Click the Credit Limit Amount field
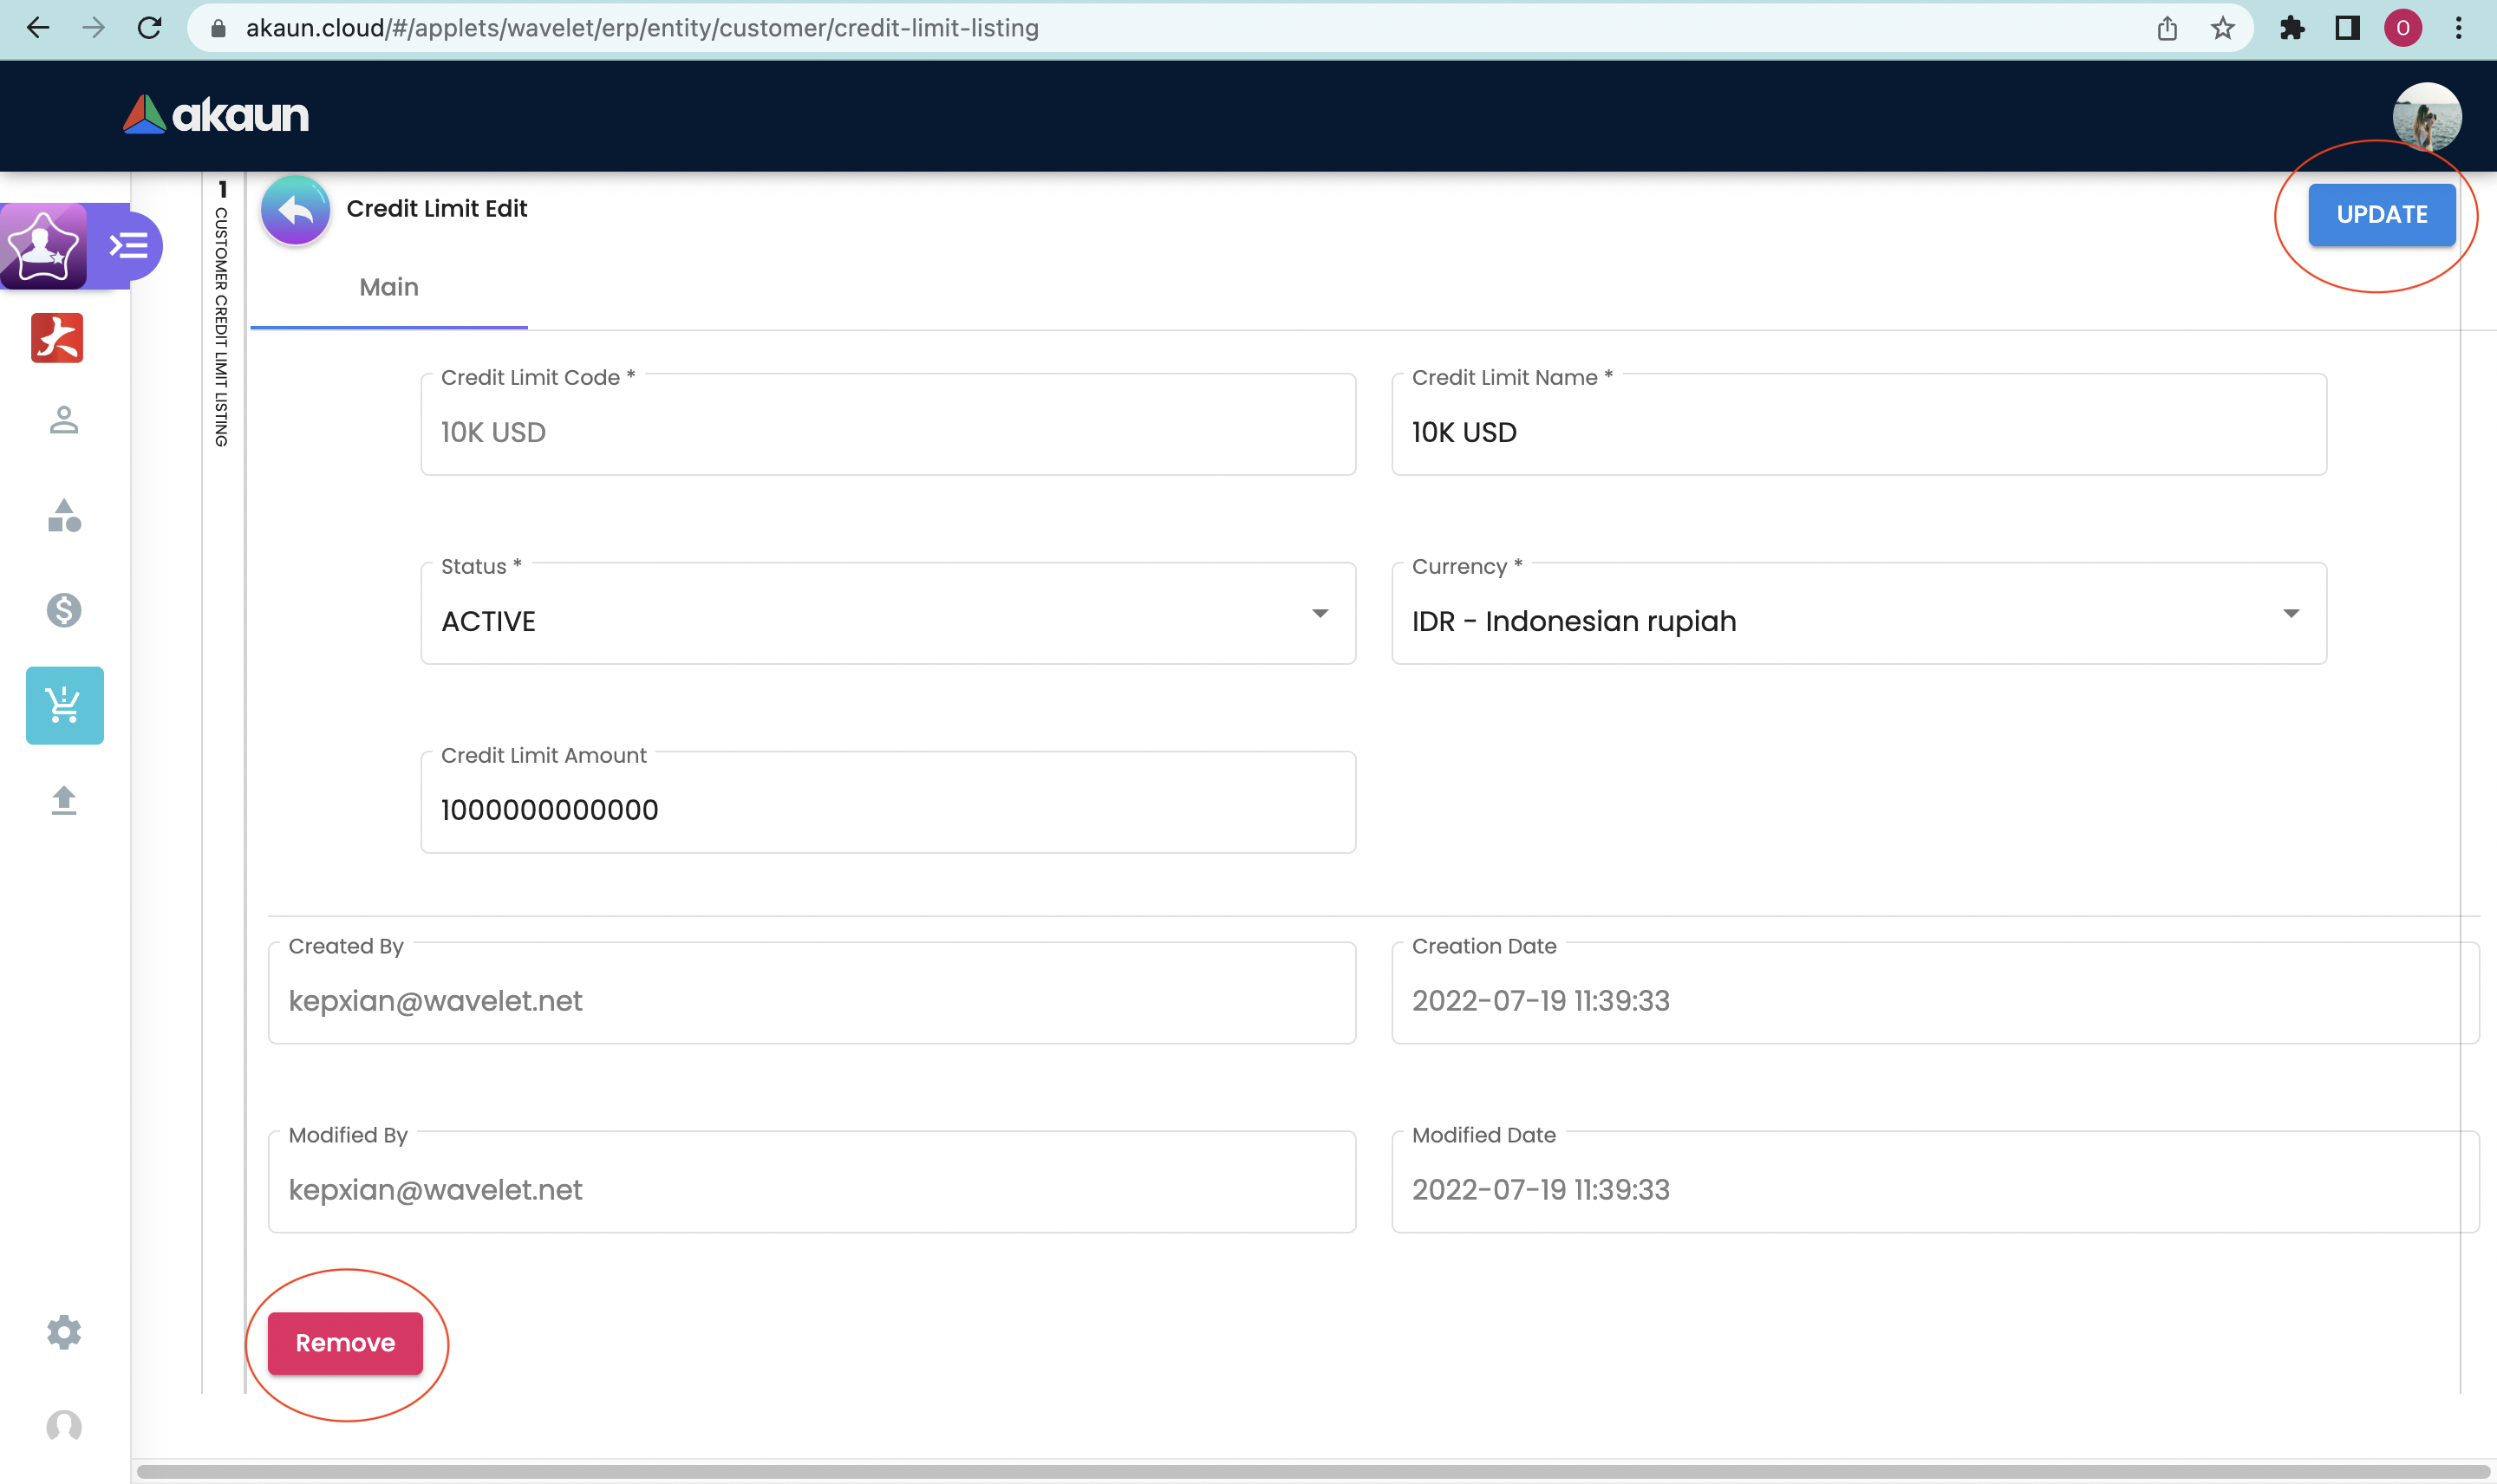Screen dimensions: 2497x1484 (x=888, y=809)
